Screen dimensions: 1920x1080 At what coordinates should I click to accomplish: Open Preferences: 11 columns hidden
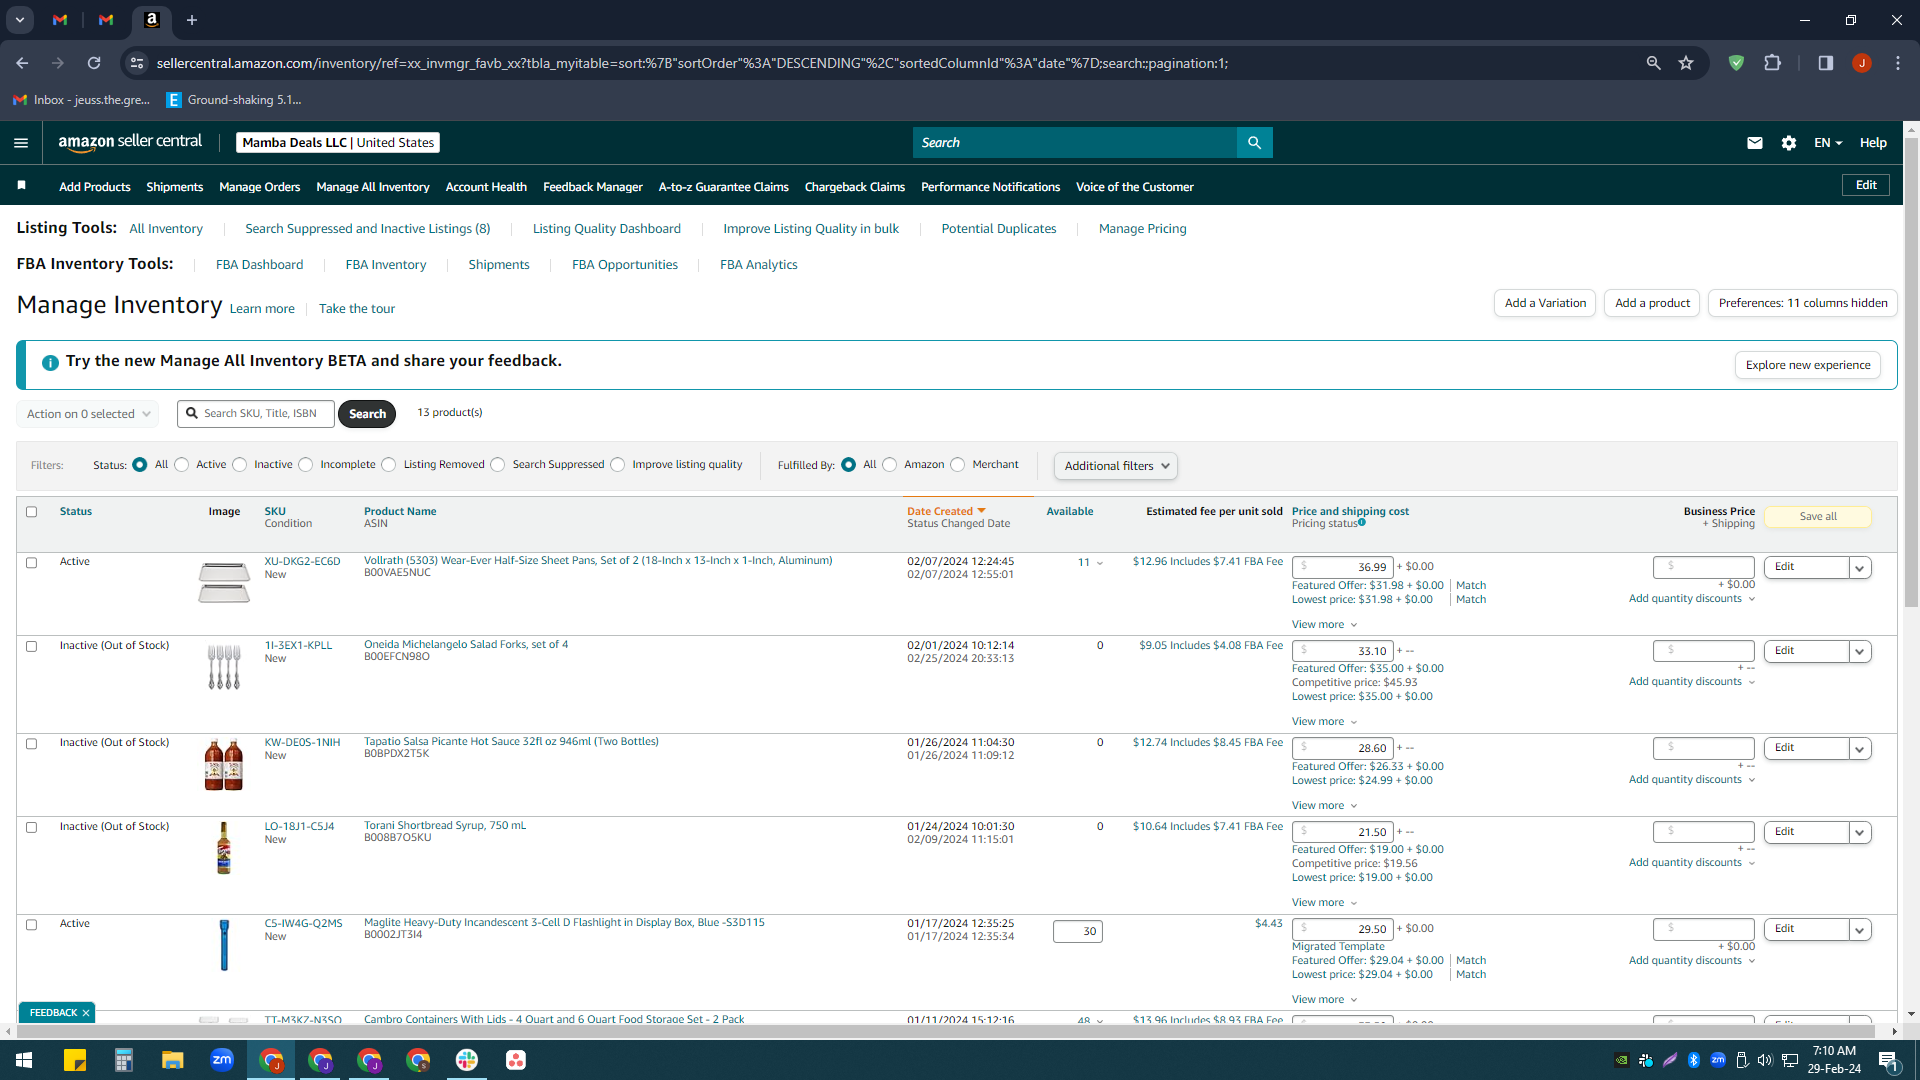coord(1803,303)
